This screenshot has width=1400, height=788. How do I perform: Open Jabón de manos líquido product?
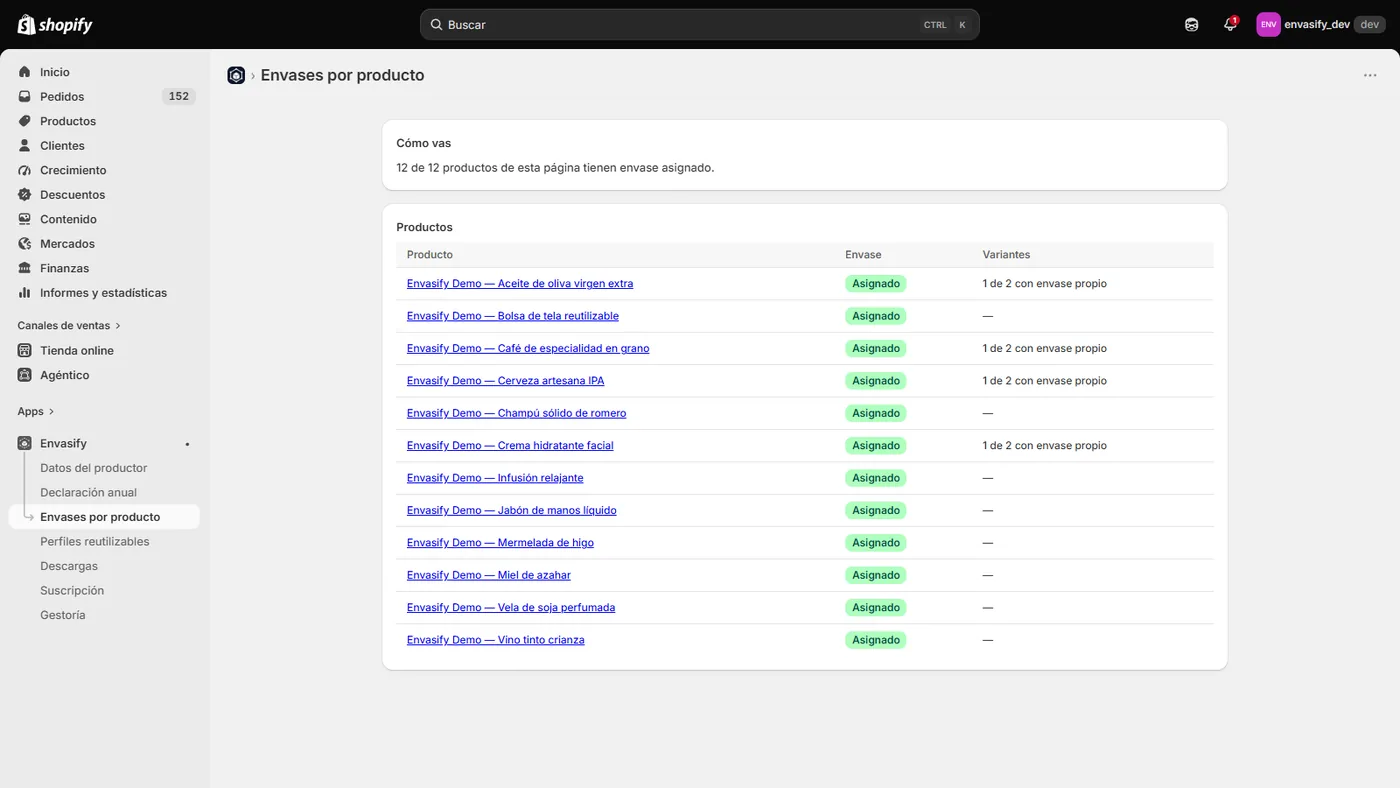(512, 510)
